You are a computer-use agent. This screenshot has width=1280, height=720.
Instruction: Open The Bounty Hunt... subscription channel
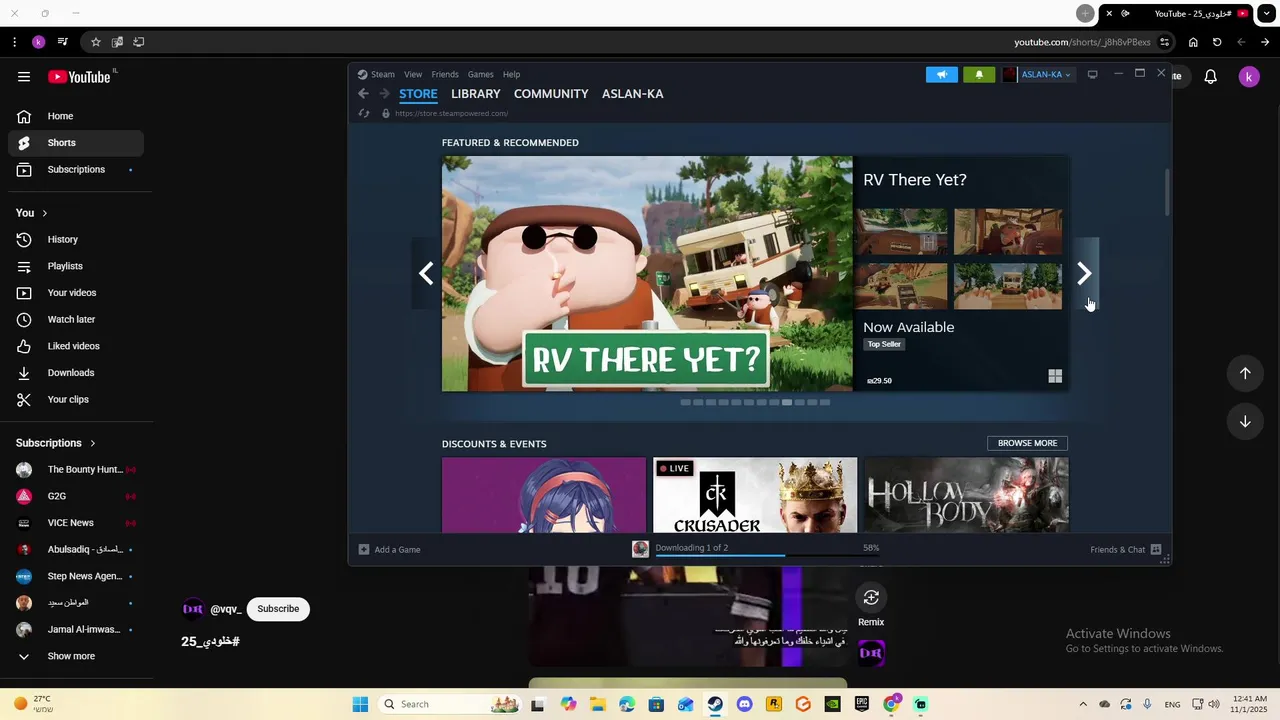click(x=76, y=470)
